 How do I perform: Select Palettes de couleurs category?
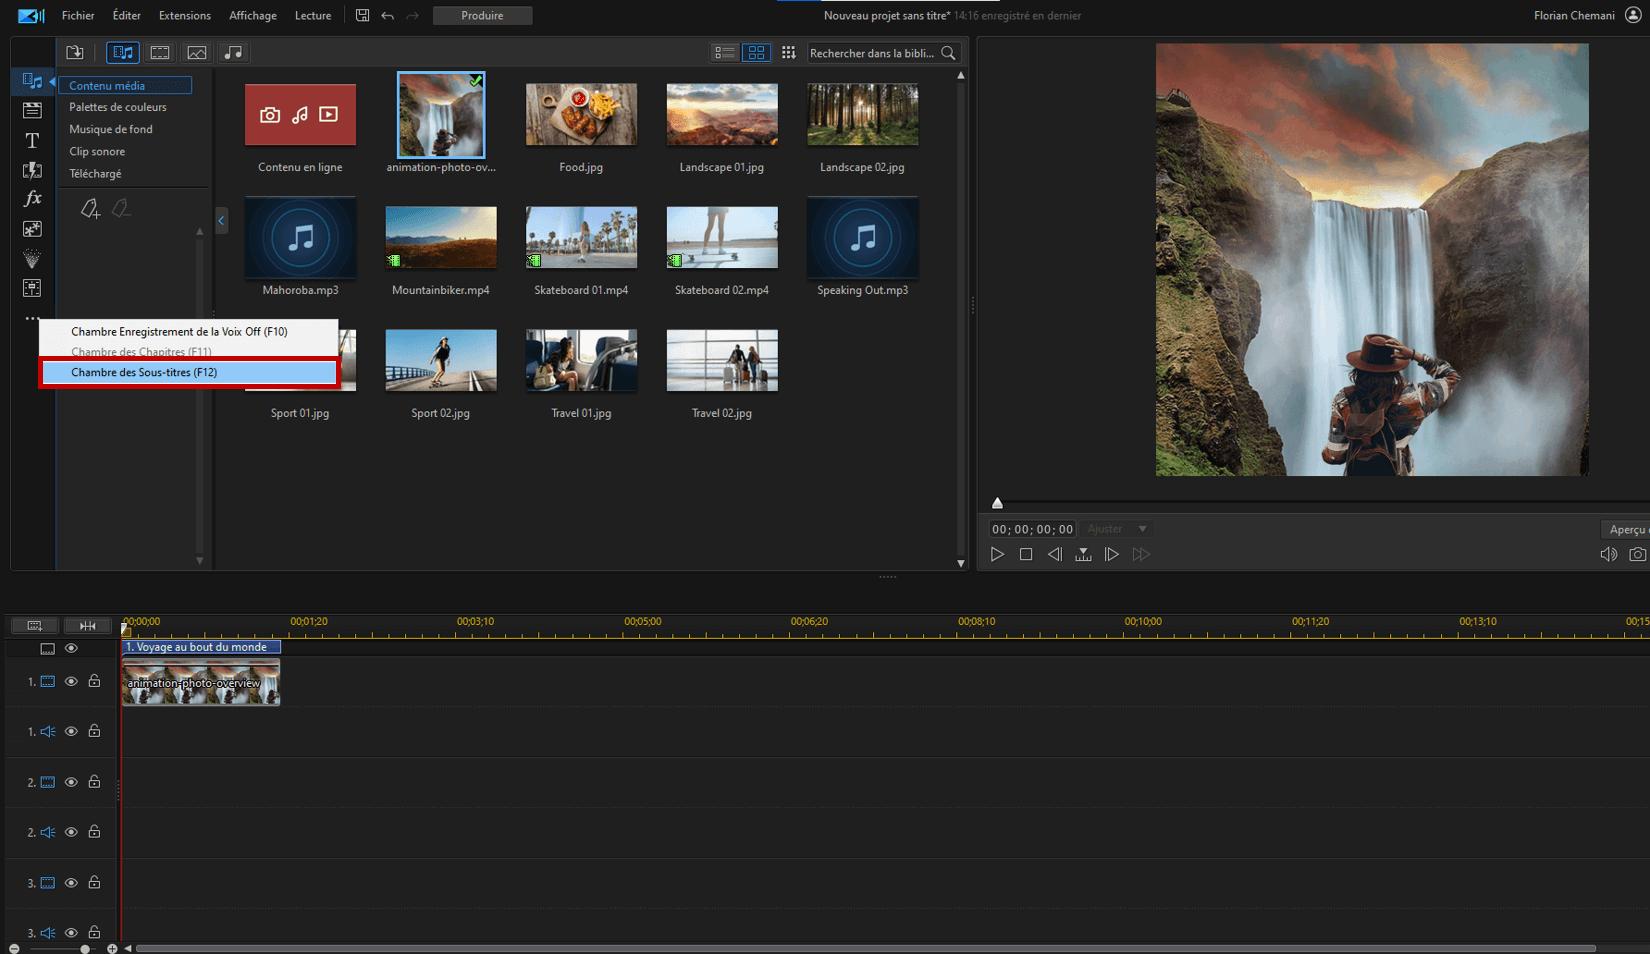[118, 107]
